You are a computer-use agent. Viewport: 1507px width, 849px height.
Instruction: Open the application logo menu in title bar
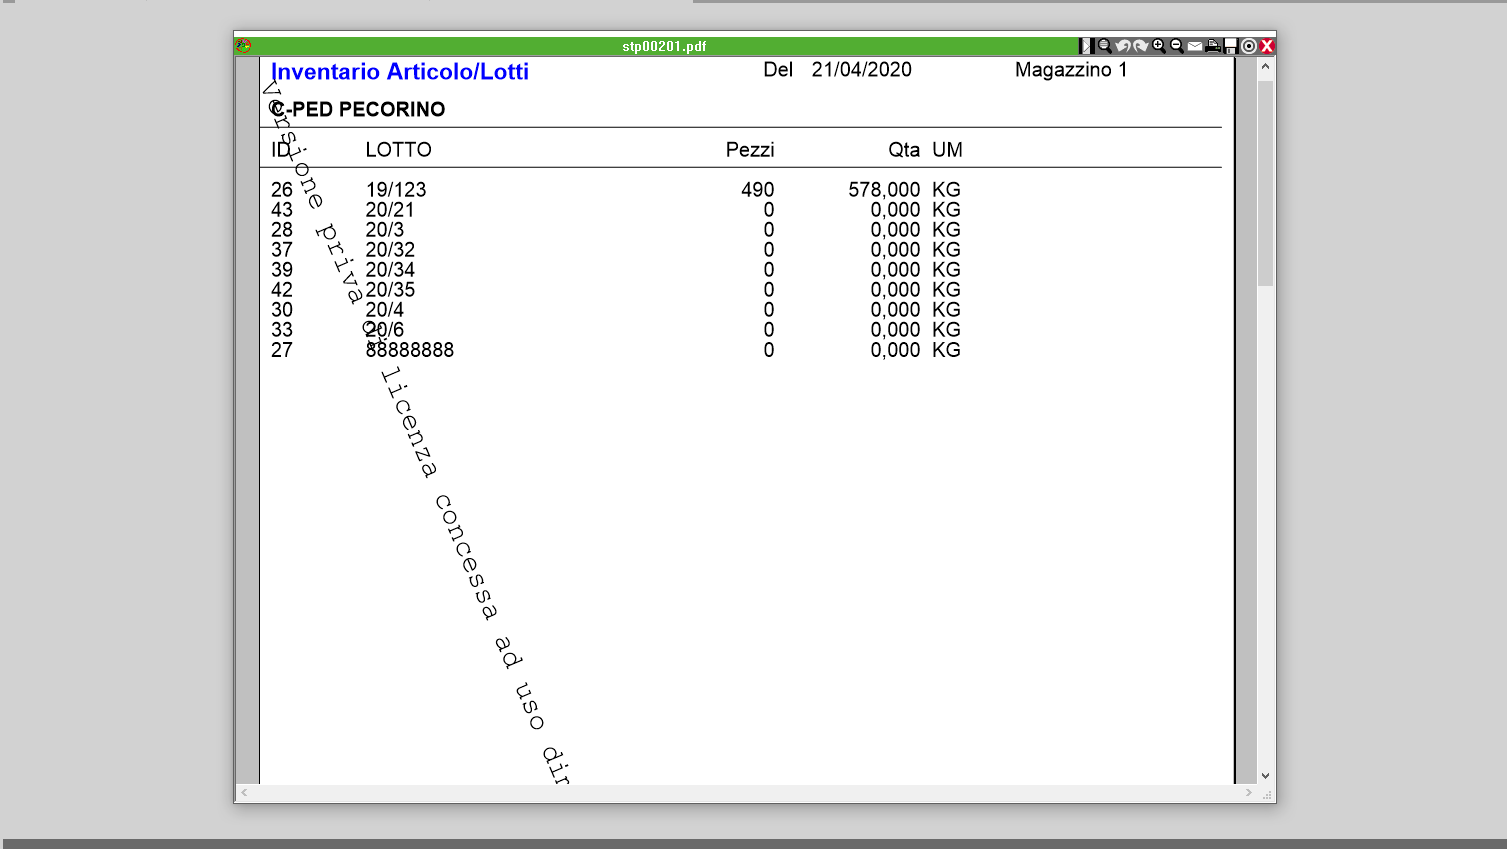tap(243, 46)
